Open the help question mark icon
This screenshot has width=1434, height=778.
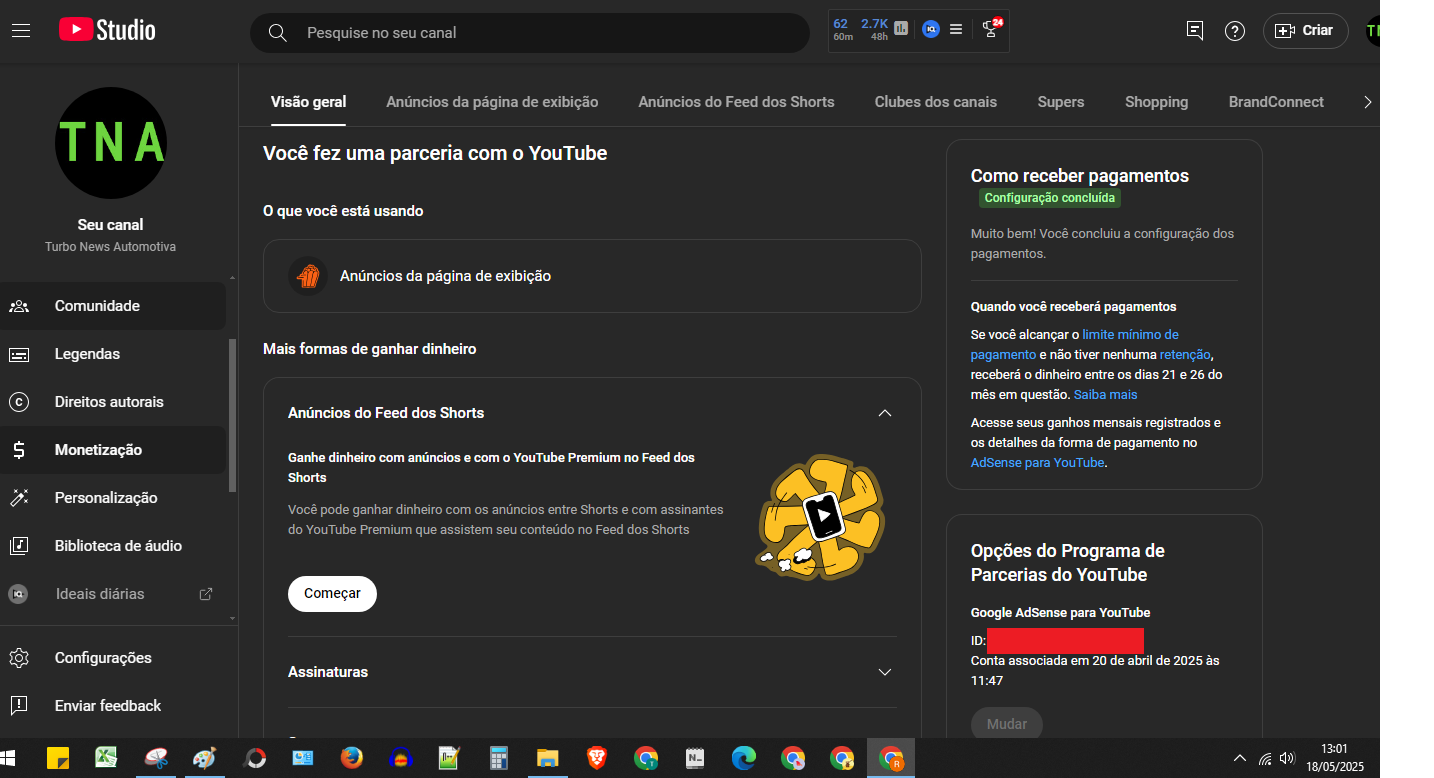coord(1235,31)
